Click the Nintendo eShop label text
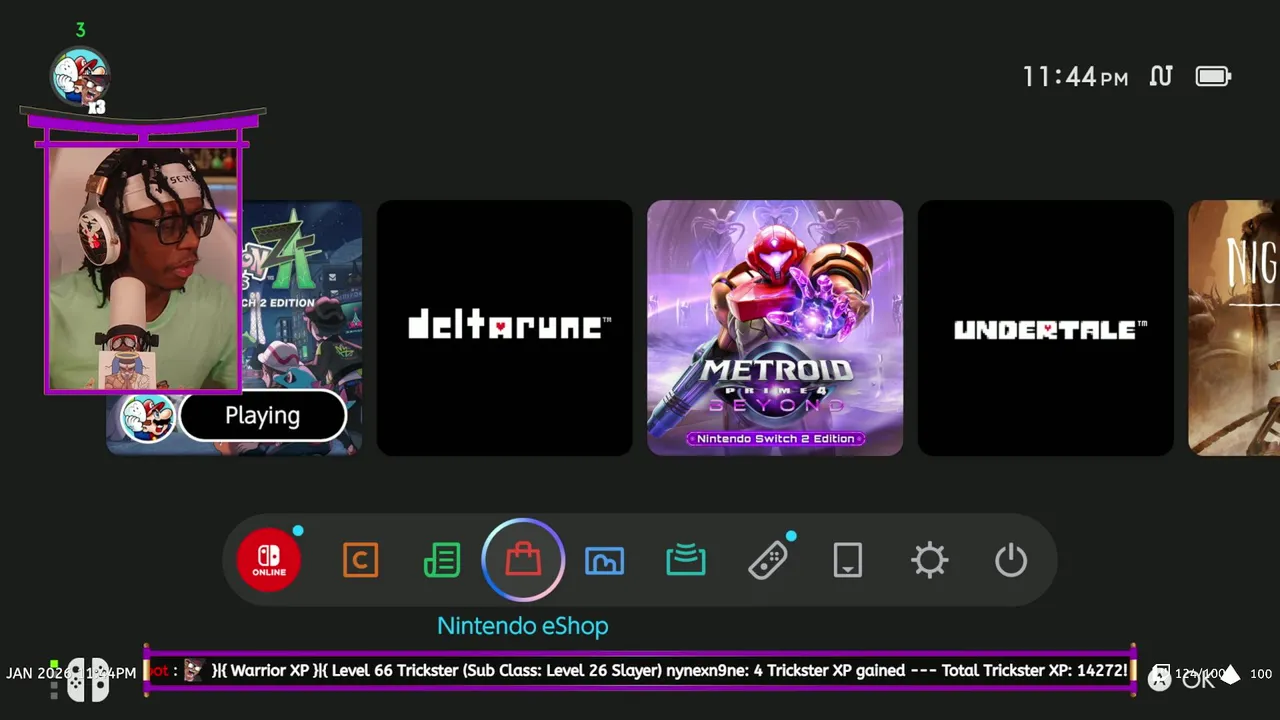This screenshot has width=1280, height=720. [523, 626]
